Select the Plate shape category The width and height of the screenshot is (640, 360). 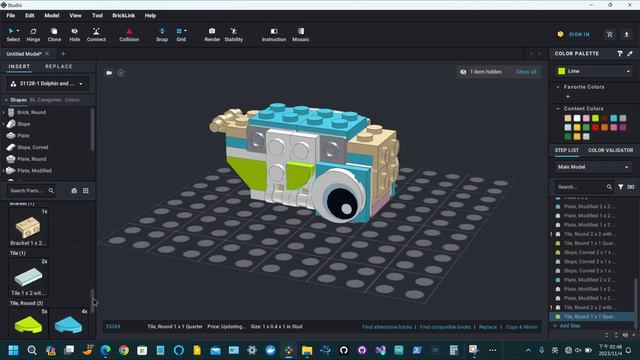pyautogui.click(x=23, y=136)
